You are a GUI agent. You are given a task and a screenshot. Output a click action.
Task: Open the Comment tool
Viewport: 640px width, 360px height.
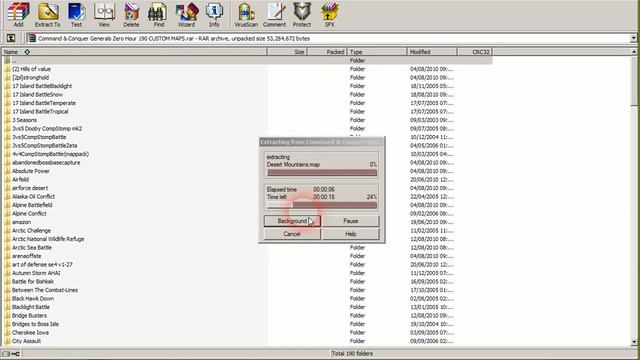[x=274, y=14]
